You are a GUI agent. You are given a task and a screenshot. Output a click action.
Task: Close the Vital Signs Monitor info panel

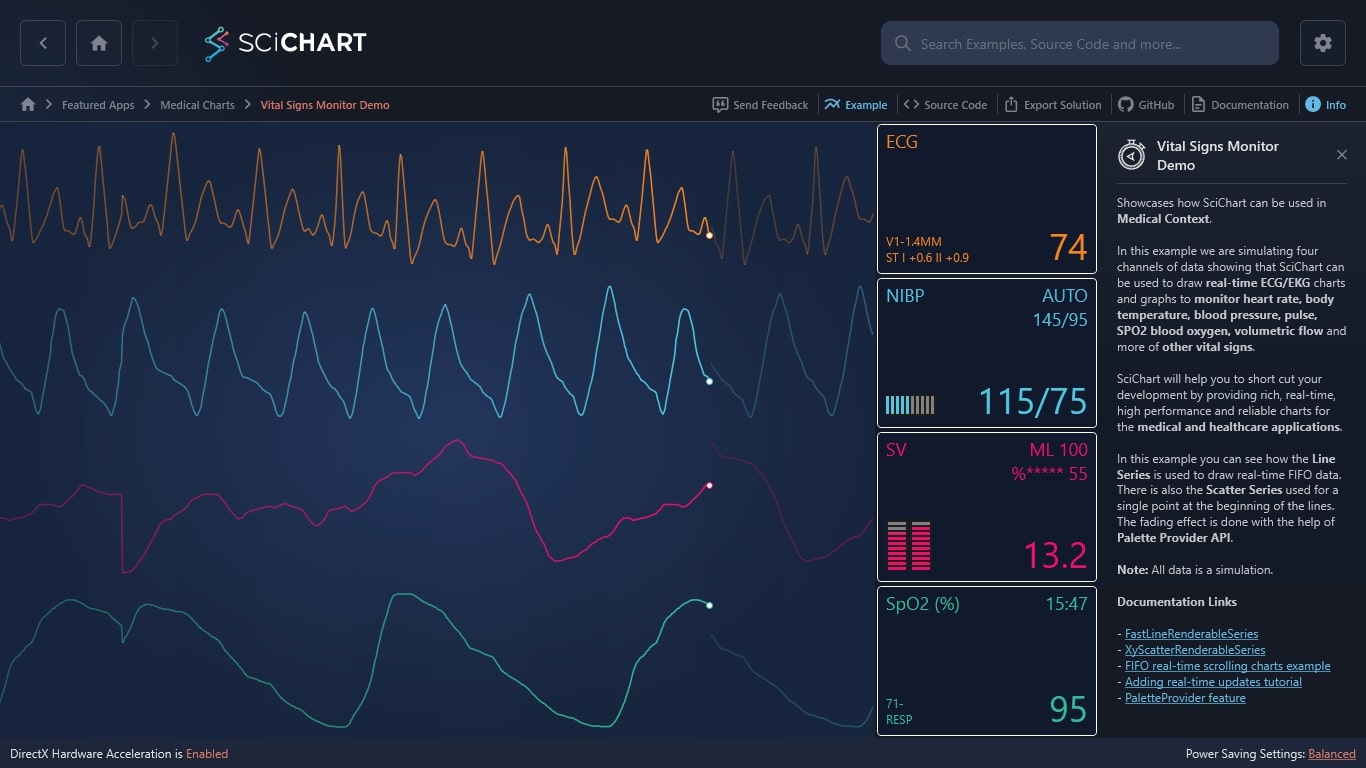1342,155
